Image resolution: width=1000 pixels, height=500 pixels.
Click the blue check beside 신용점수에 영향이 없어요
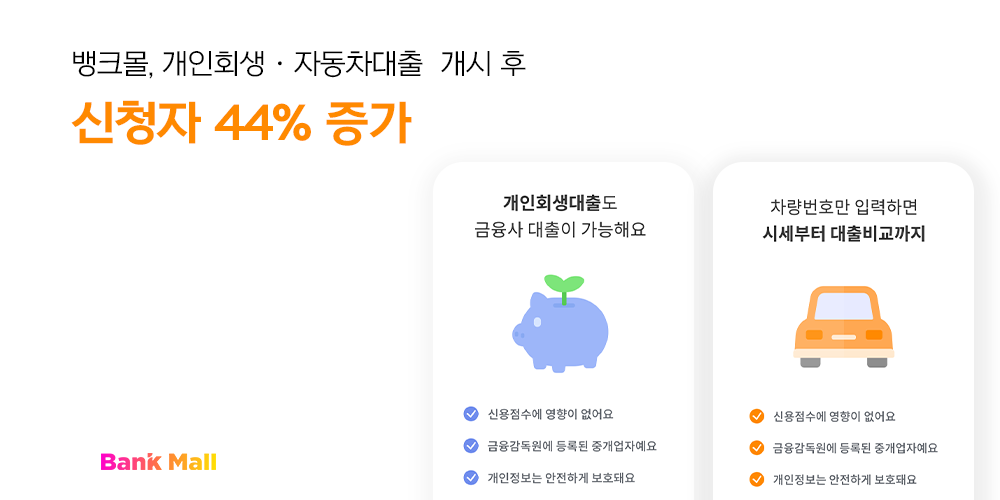471,414
